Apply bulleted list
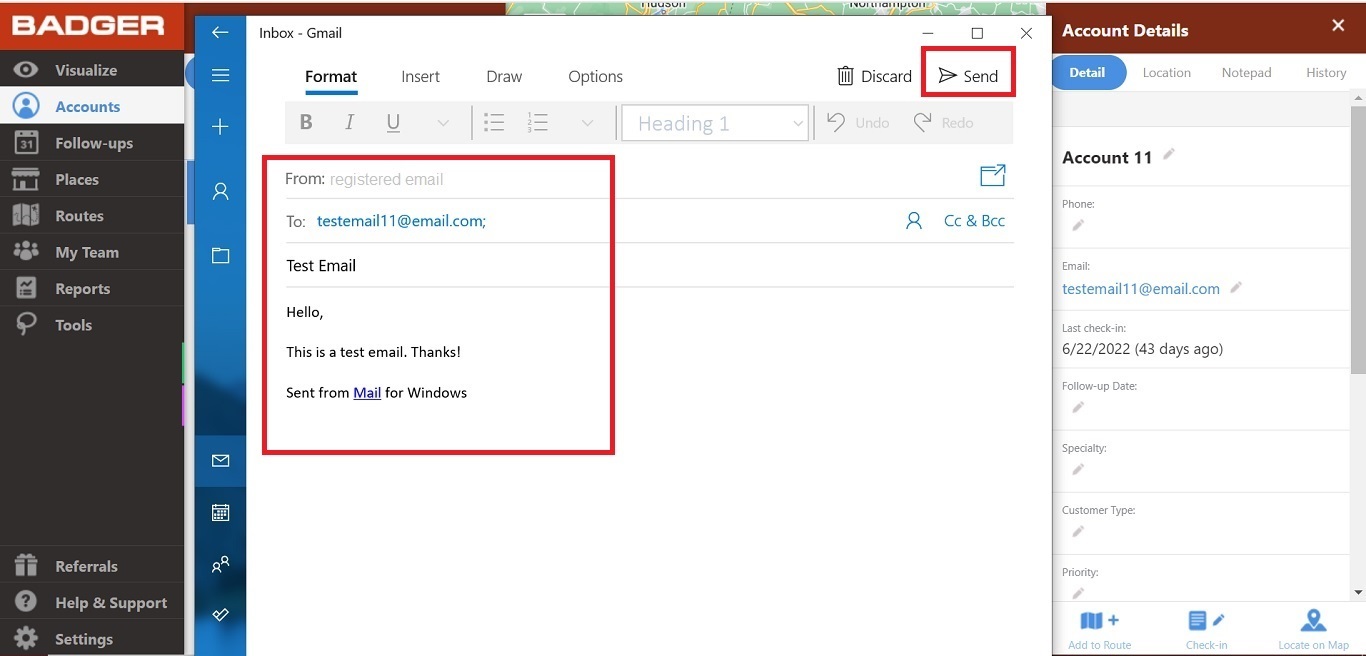Screen dimensions: 1366x656 click(494, 122)
